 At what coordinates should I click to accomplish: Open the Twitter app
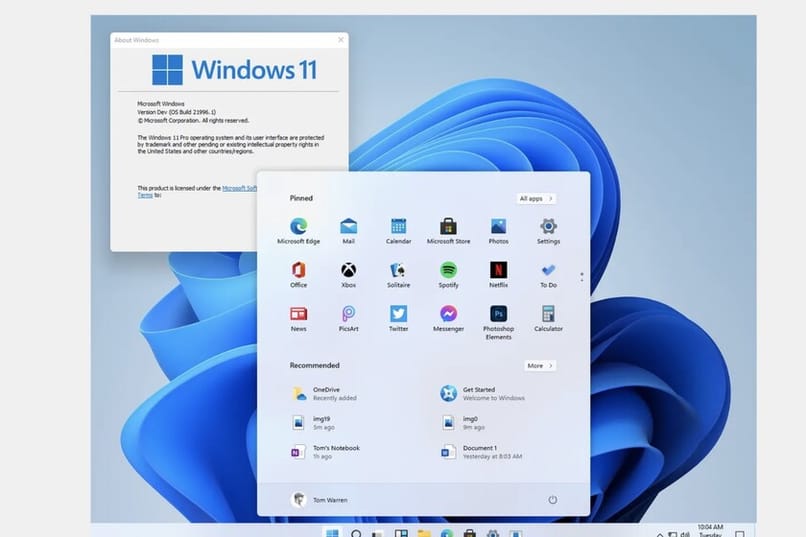[398, 318]
